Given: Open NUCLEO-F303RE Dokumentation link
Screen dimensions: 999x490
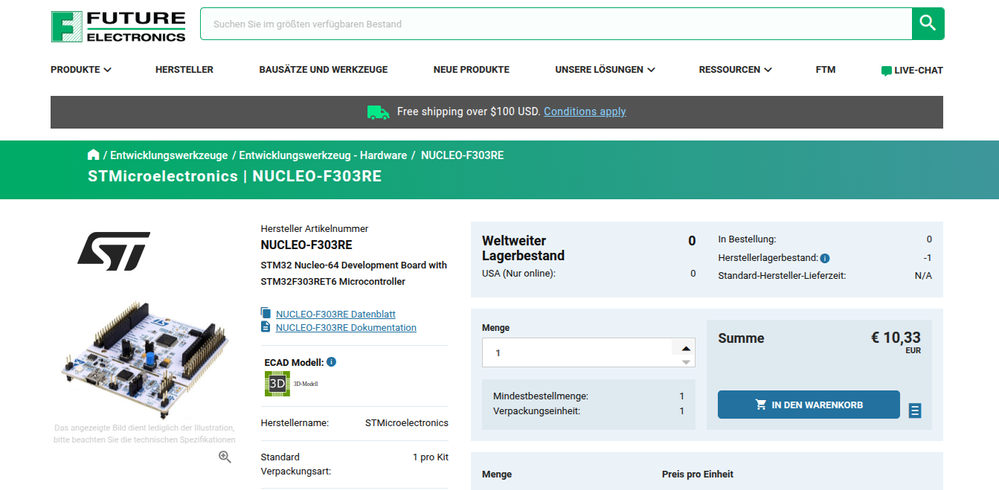Looking at the screenshot, I should pos(346,328).
